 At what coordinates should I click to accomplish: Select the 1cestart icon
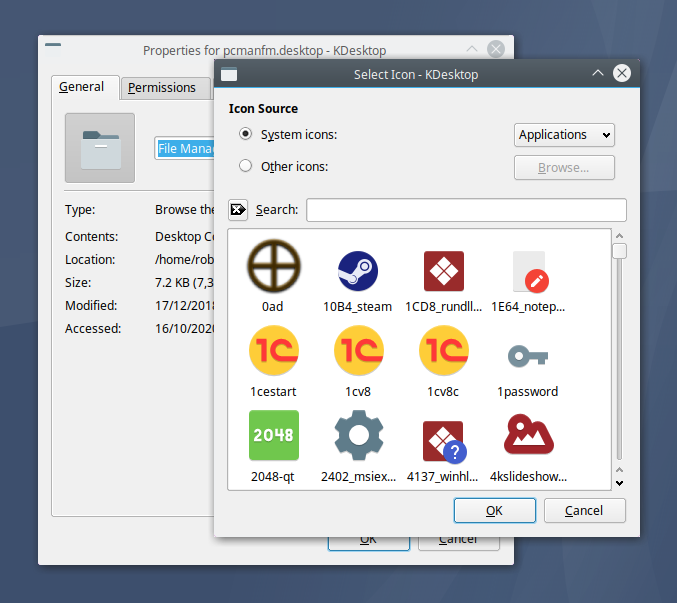273,350
